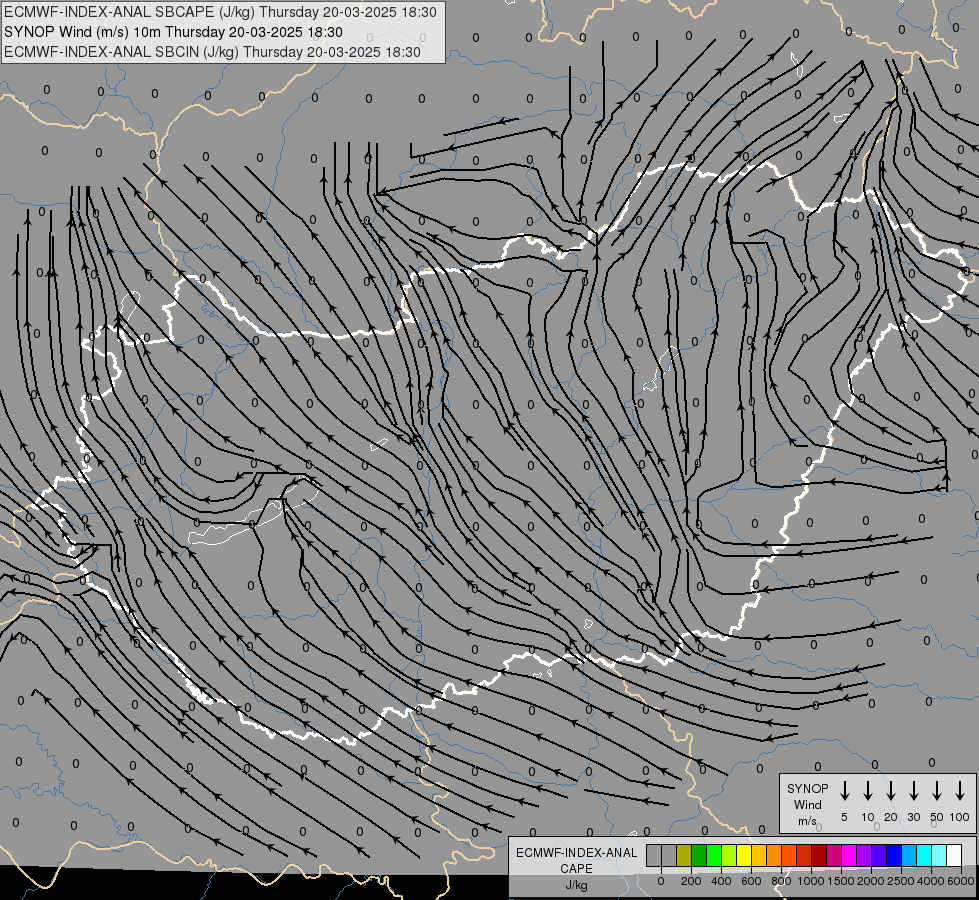Click the dark red swatch left of the 1500 tick
Image resolution: width=979 pixels, height=900 pixels.
(x=819, y=855)
